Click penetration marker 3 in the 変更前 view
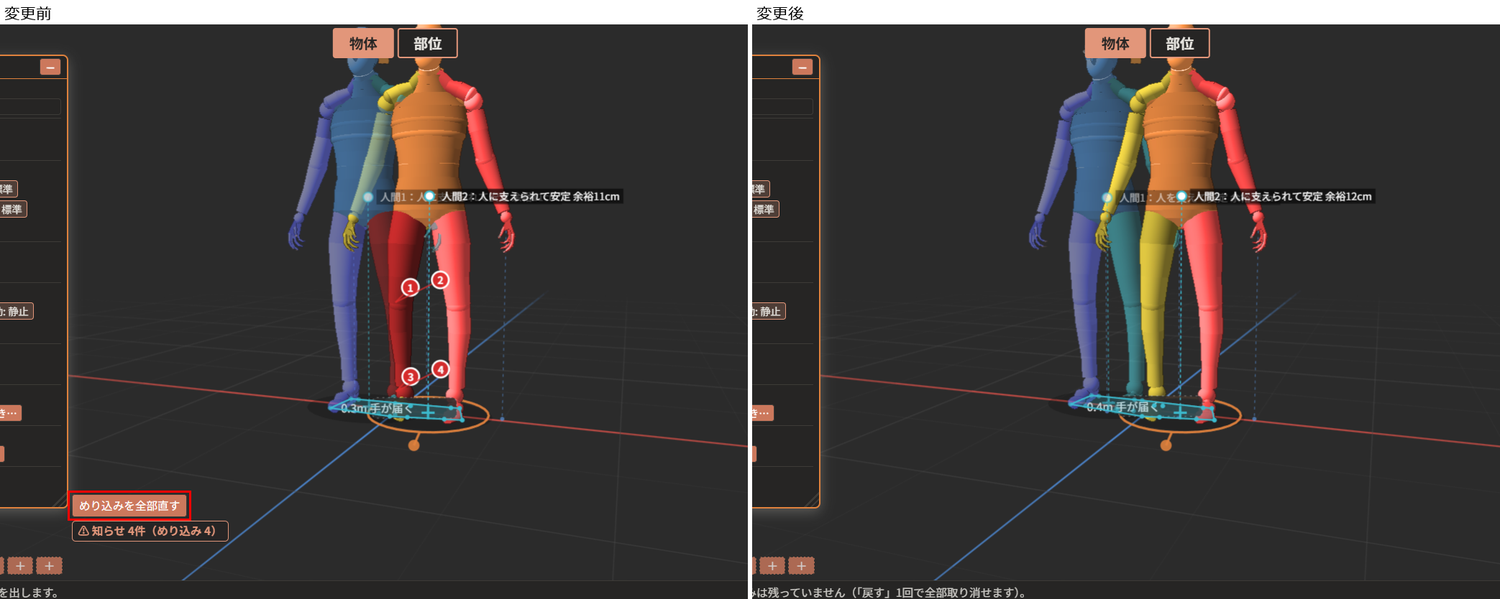The height and width of the screenshot is (599, 1500). pos(410,377)
